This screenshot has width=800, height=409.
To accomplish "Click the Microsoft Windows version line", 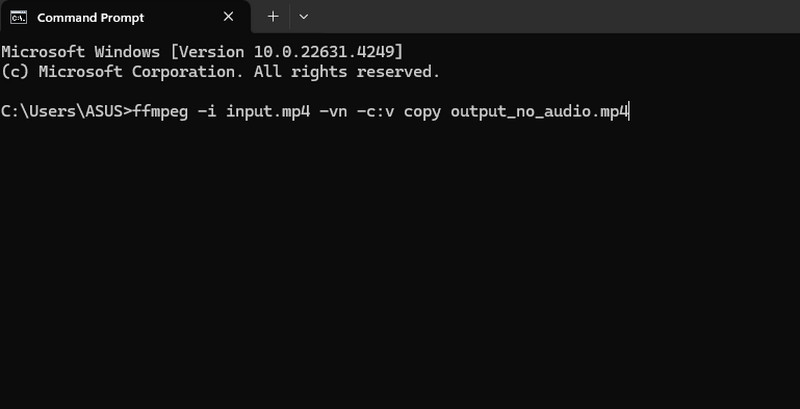I will (202, 50).
